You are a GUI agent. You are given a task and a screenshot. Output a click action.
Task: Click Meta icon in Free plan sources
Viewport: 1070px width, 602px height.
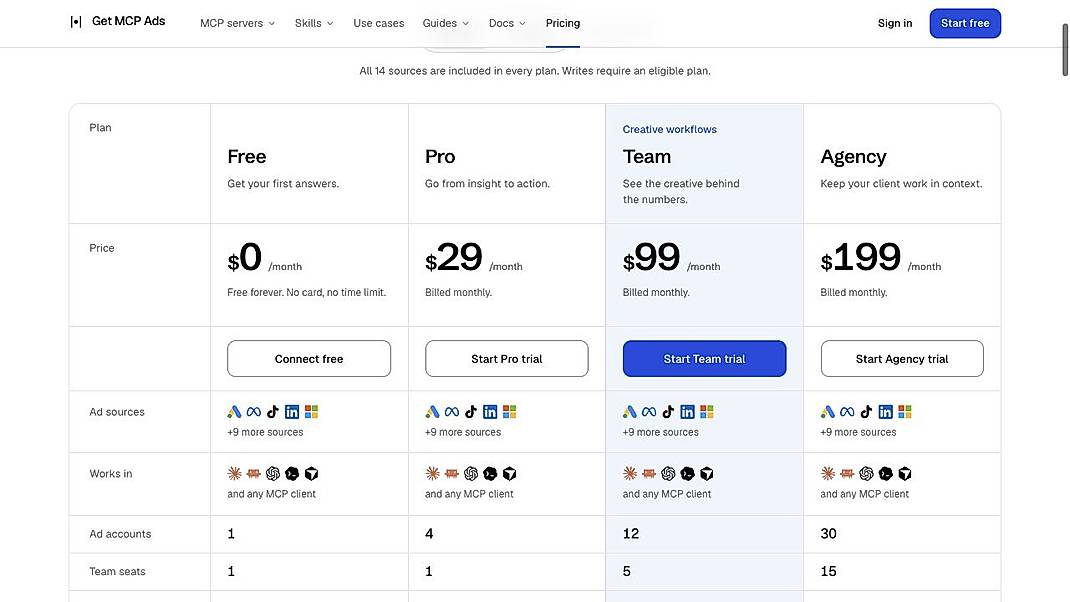pyautogui.click(x=254, y=412)
